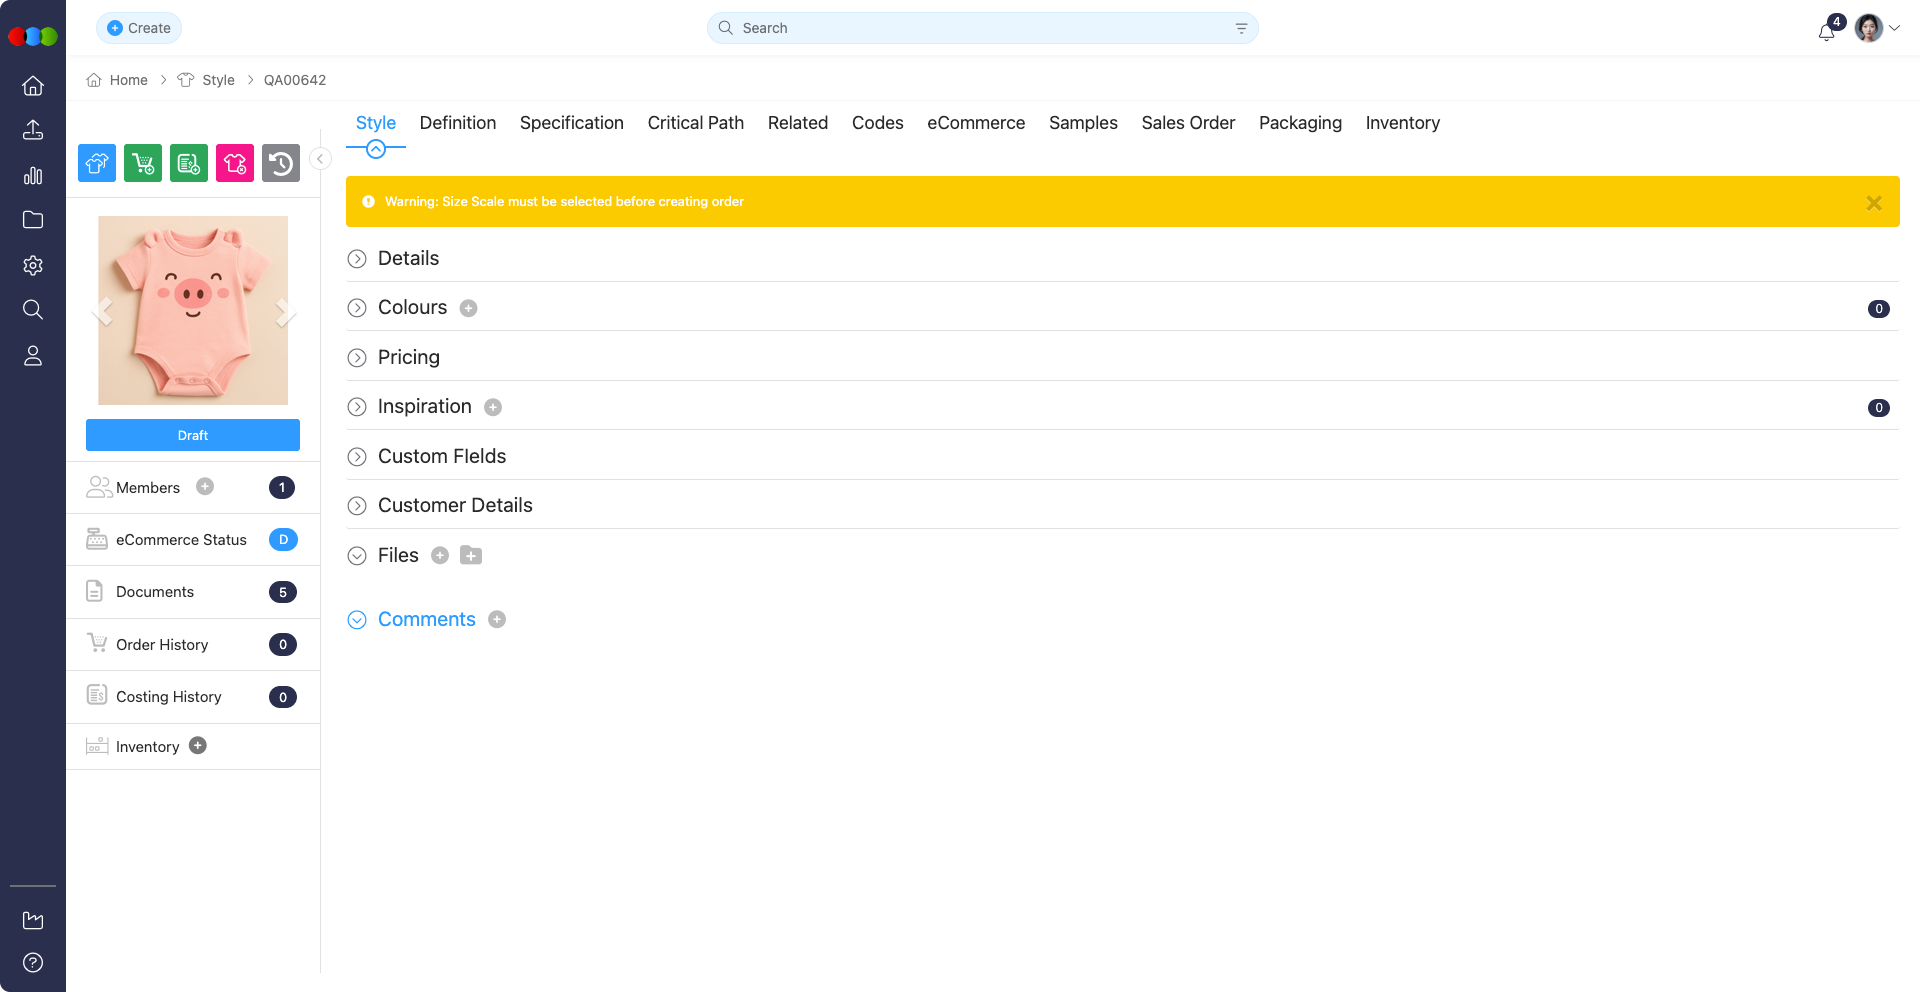The image size is (1920, 992).
Task: Click the green add costing sheet icon
Action: point(189,163)
